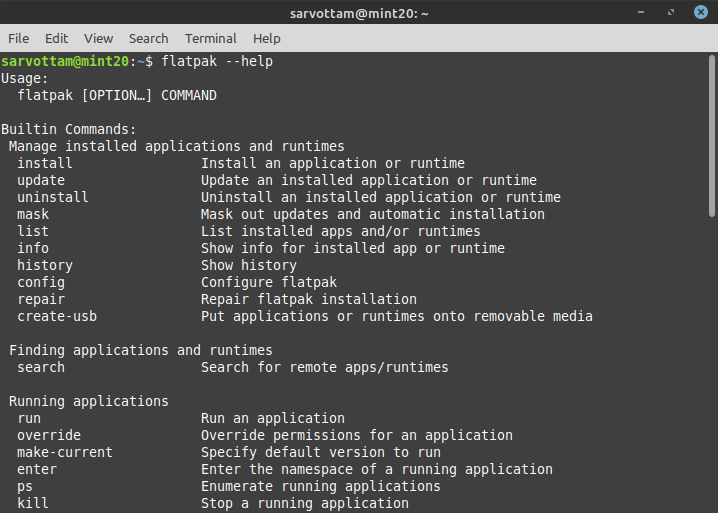Click the 'make-current' command name

(65, 452)
